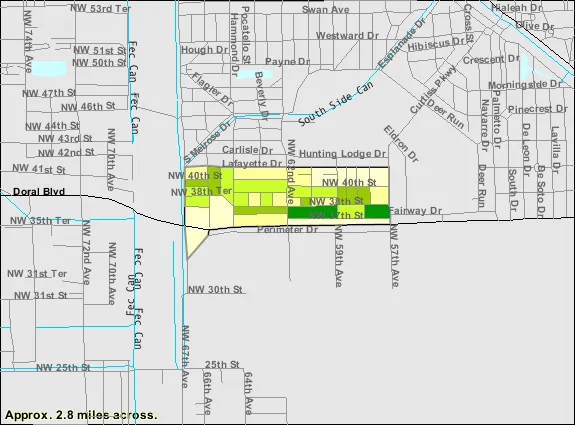Click the Westward Dr label
The height and width of the screenshot is (425, 575).
coord(347,36)
